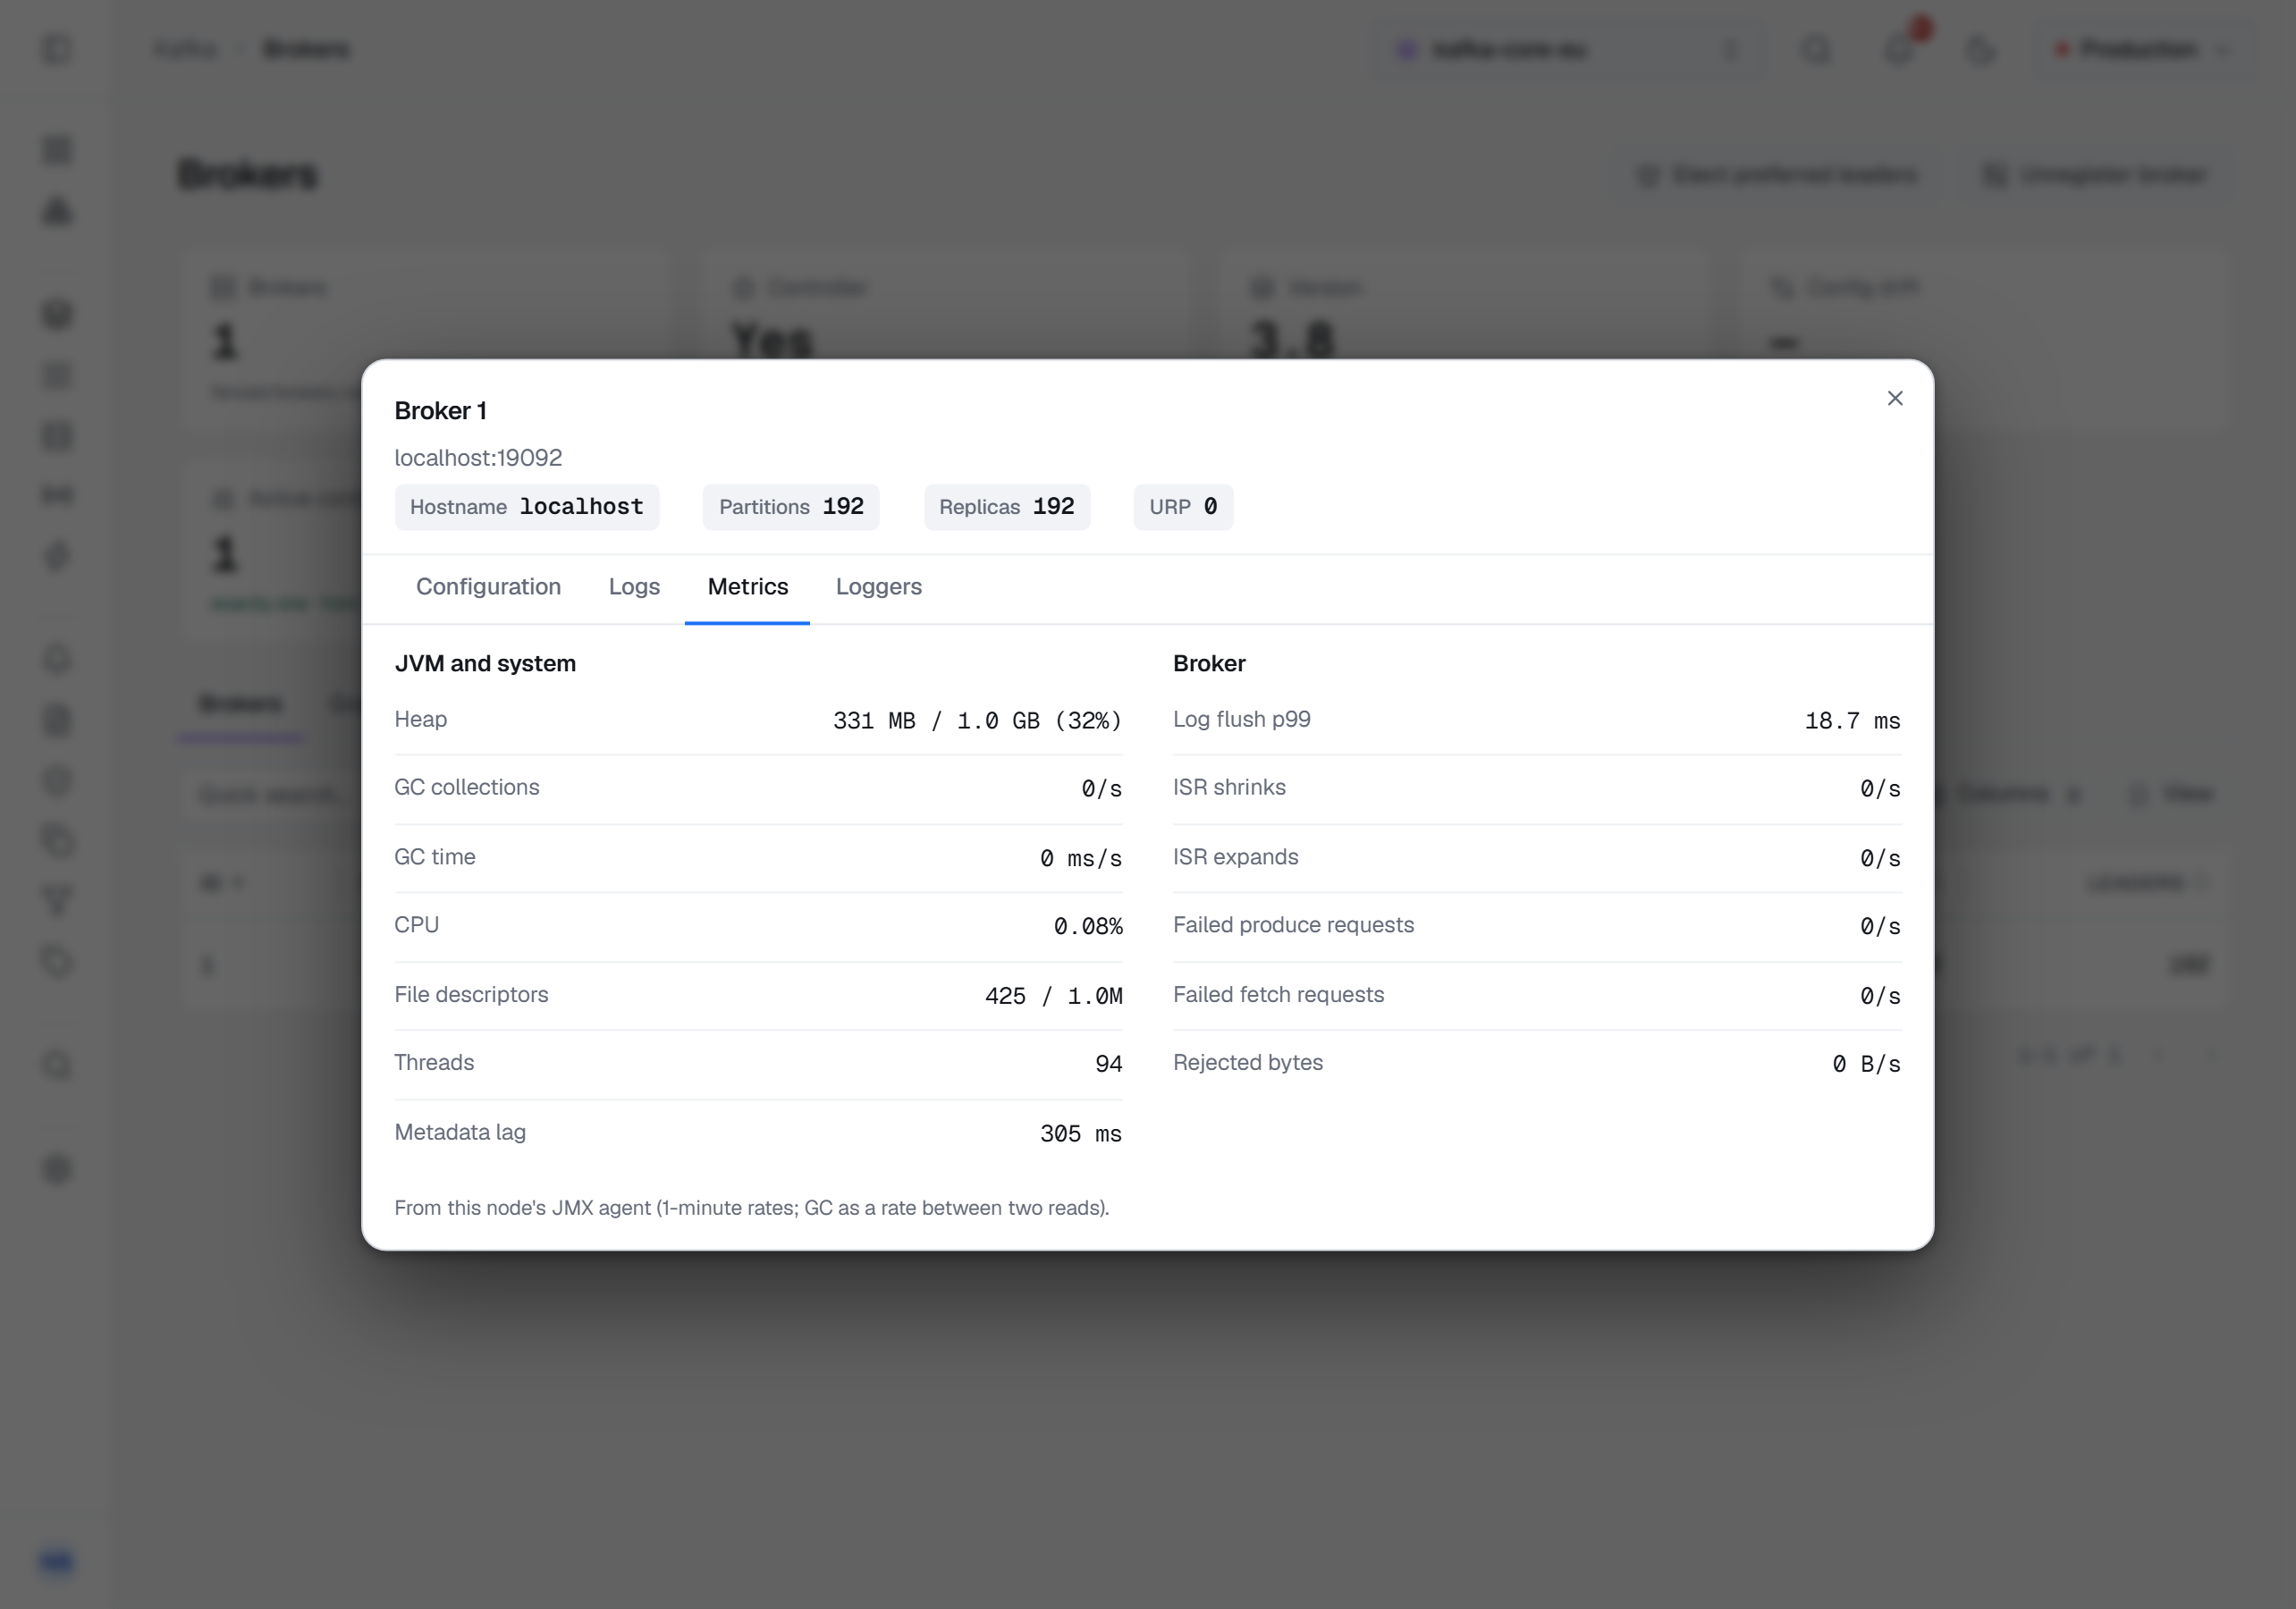This screenshot has height=1609, width=2296.
Task: Click the Broker section heading
Action: click(1209, 663)
